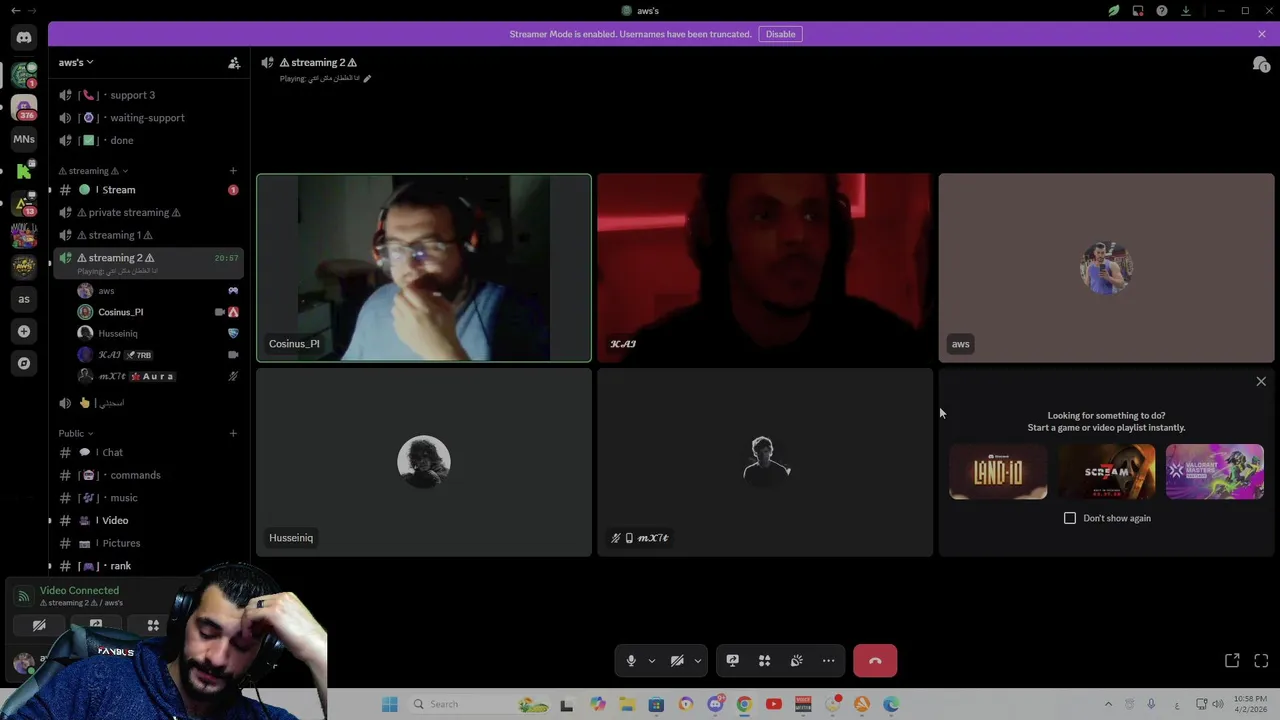The width and height of the screenshot is (1280, 720).
Task: Start an activity button in call bar
Action: coord(764,661)
